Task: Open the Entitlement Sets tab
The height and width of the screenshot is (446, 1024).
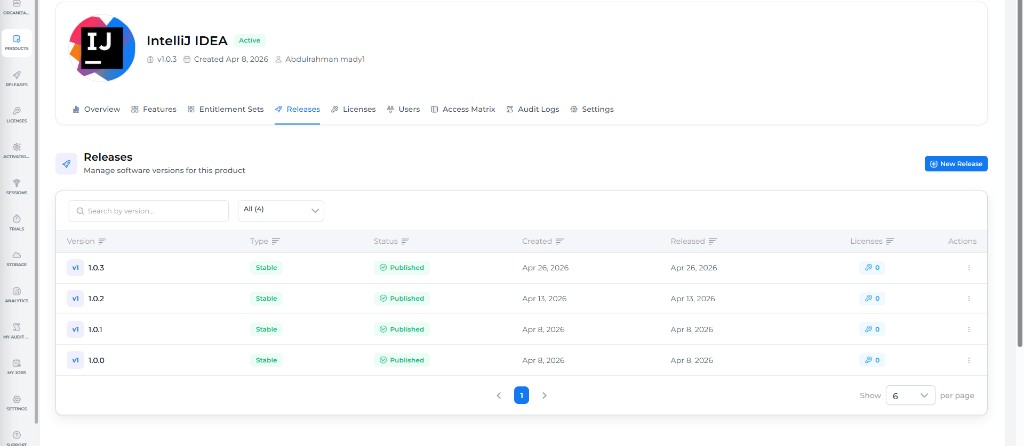Action: click(225, 110)
